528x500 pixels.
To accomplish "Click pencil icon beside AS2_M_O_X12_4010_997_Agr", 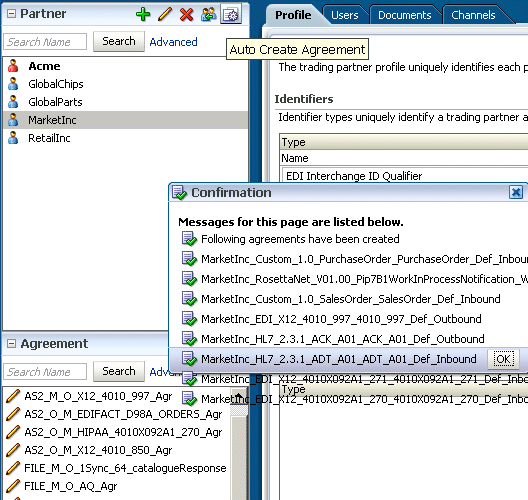I will 13,396.
